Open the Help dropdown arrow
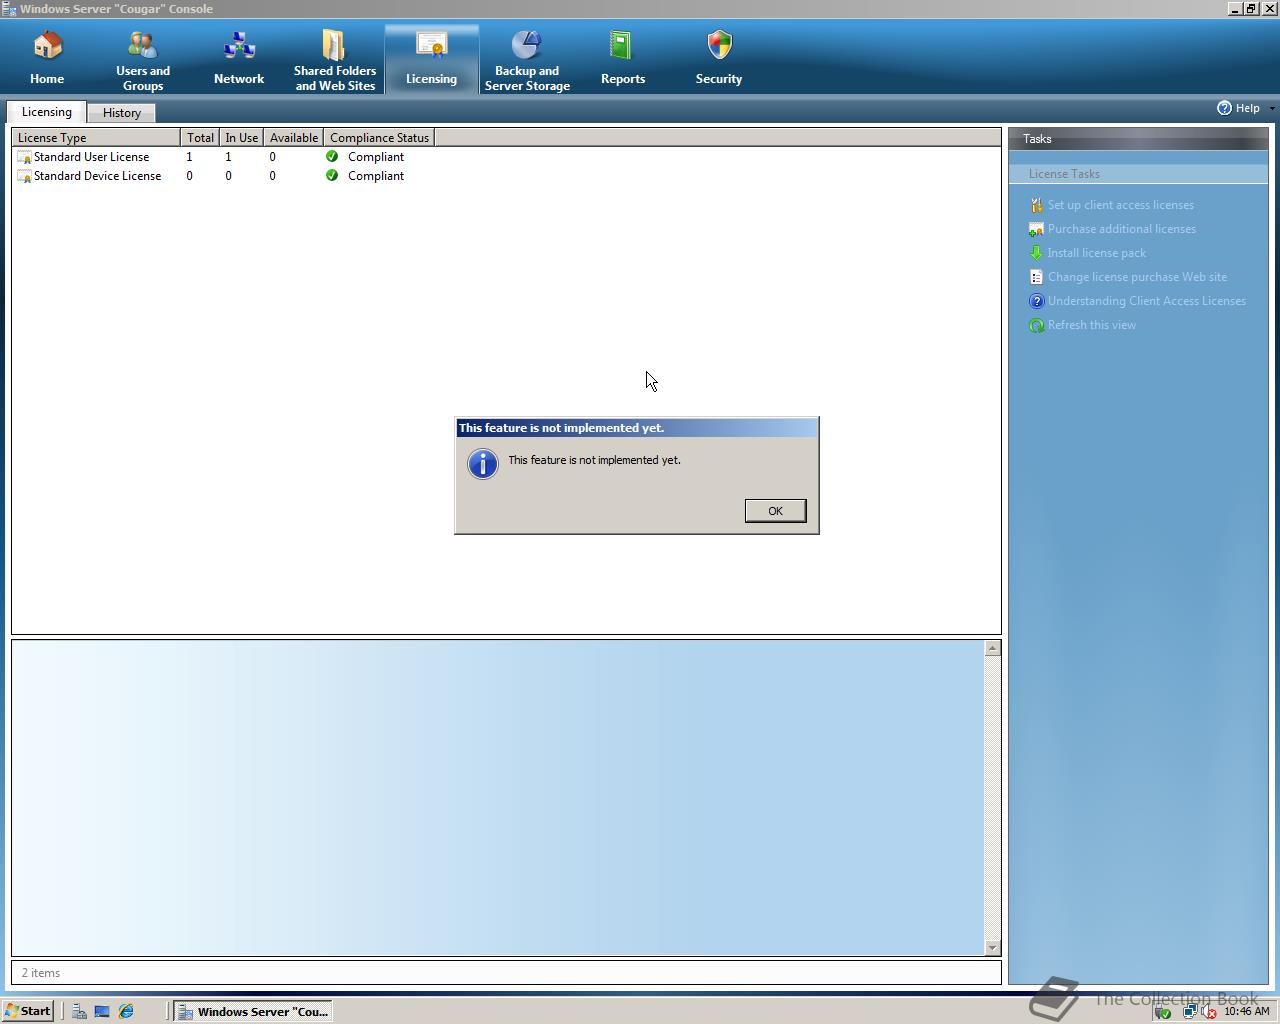Screen dimensions: 1280x1024 1272,108
